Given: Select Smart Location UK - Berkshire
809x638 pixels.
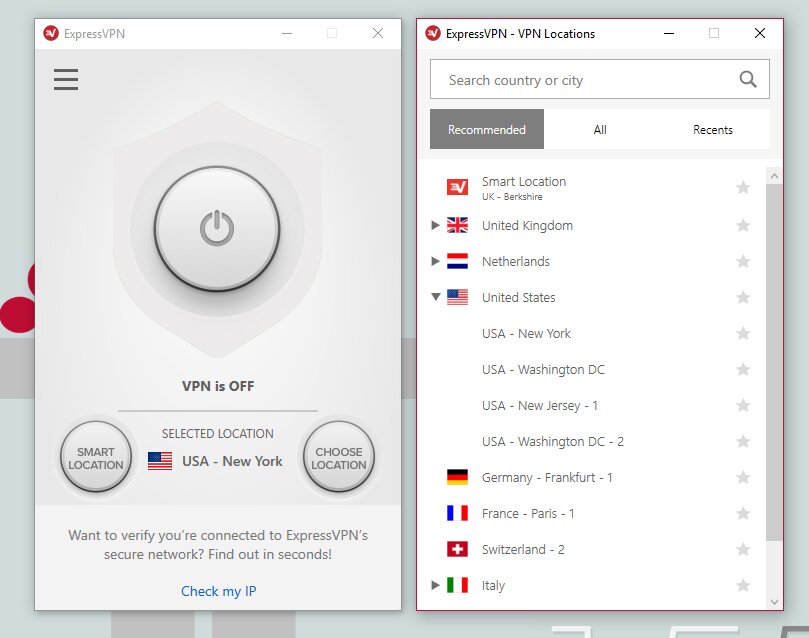Looking at the screenshot, I should click(x=591, y=188).
